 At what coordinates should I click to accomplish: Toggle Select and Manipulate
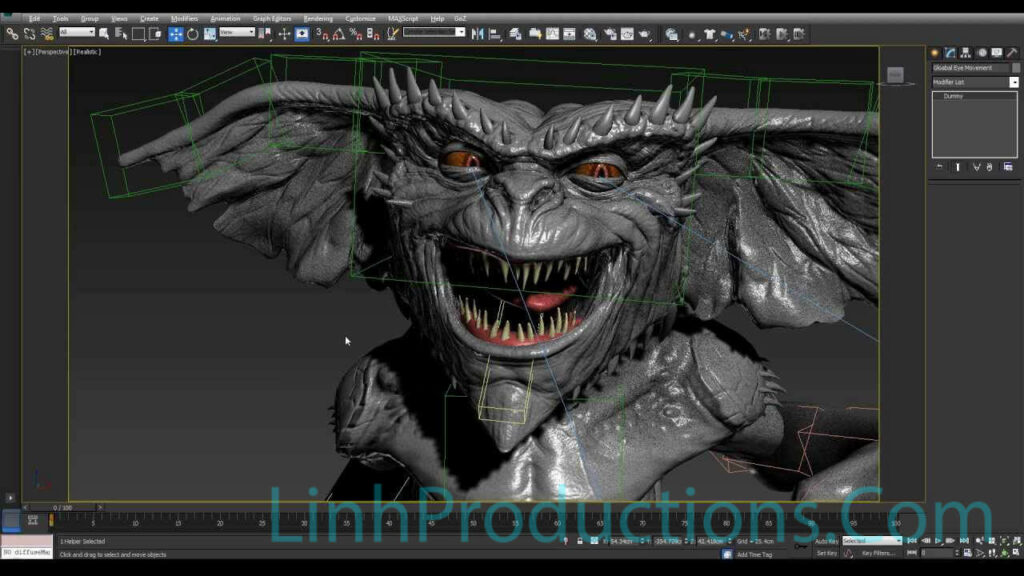(284, 34)
